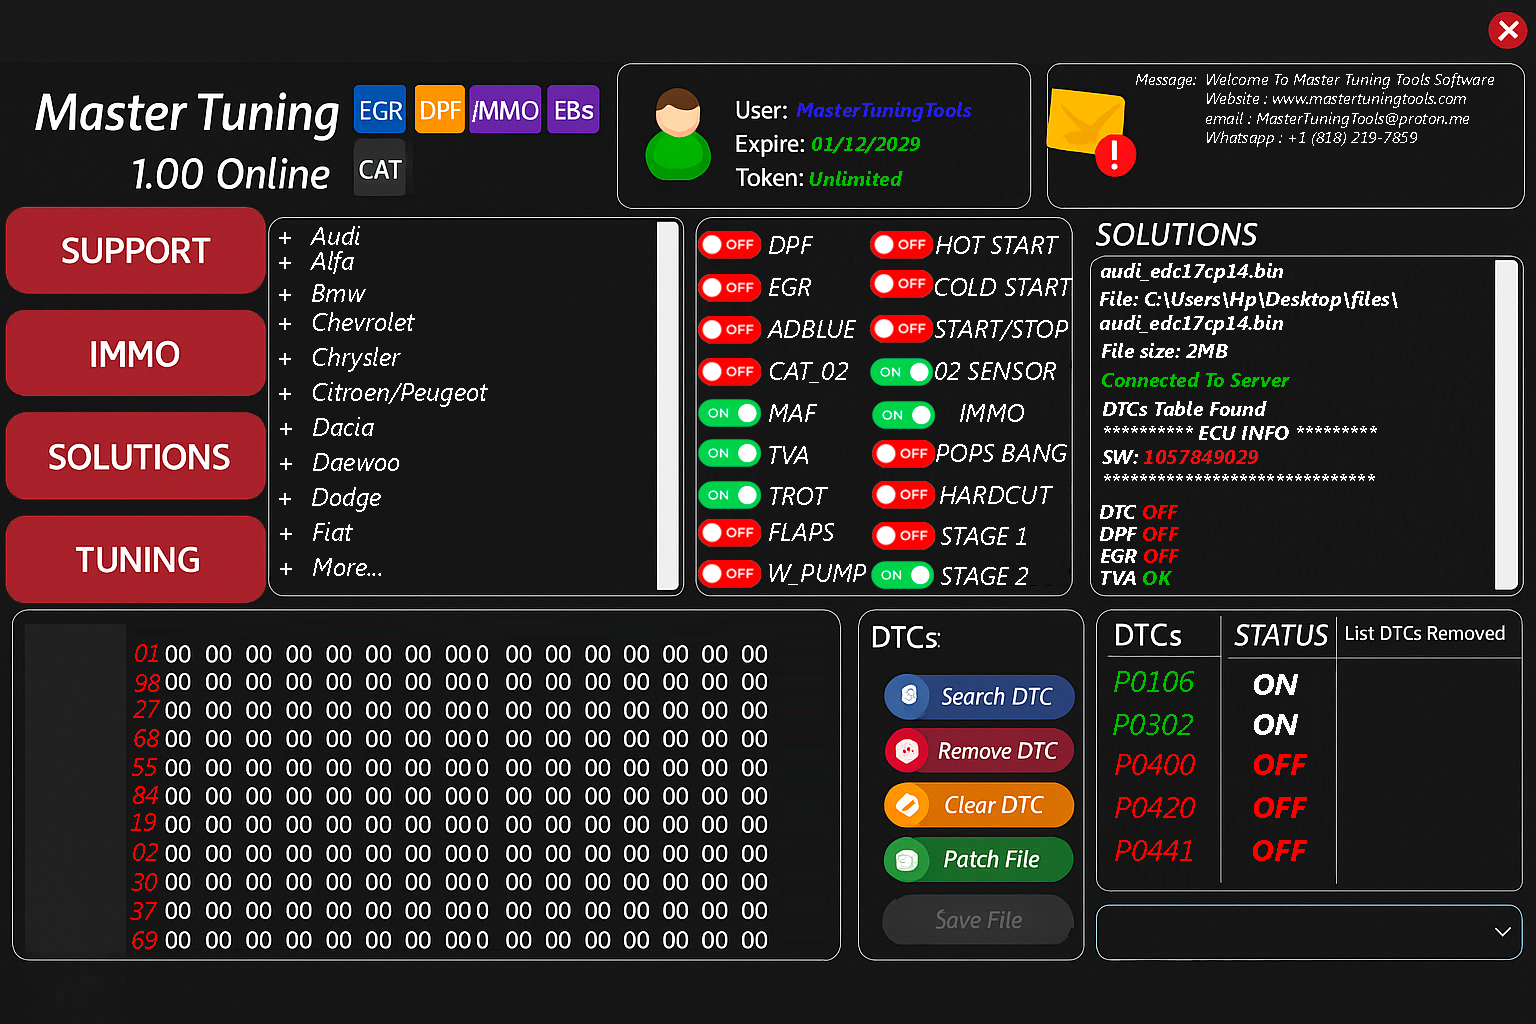This screenshot has width=1536, height=1024.
Task: Click the List DTCs Removed column header
Action: 1424,634
